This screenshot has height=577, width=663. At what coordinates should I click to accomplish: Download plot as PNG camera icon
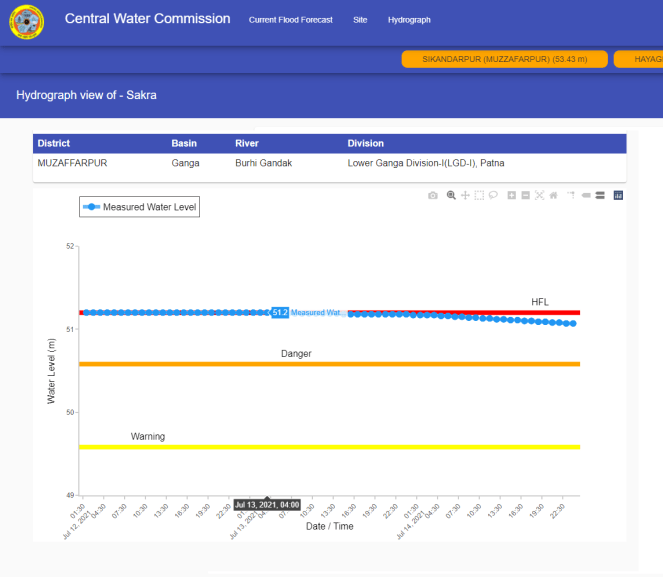pos(433,196)
